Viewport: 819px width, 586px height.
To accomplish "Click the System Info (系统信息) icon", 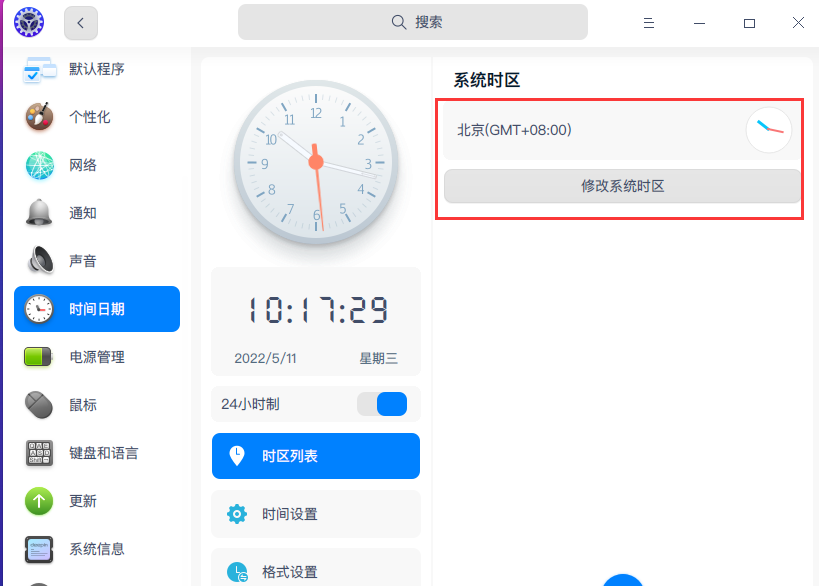I will point(39,549).
